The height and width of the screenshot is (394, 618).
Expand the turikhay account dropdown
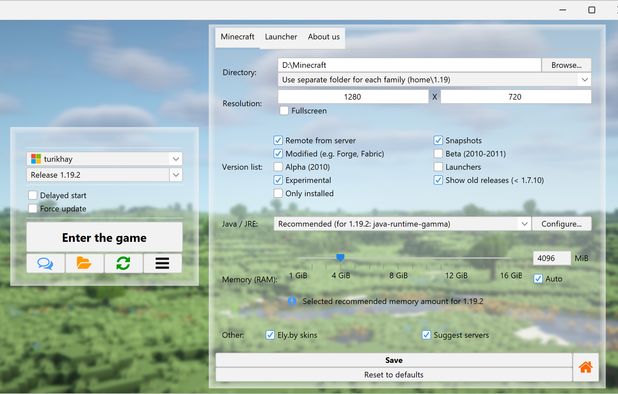176,159
